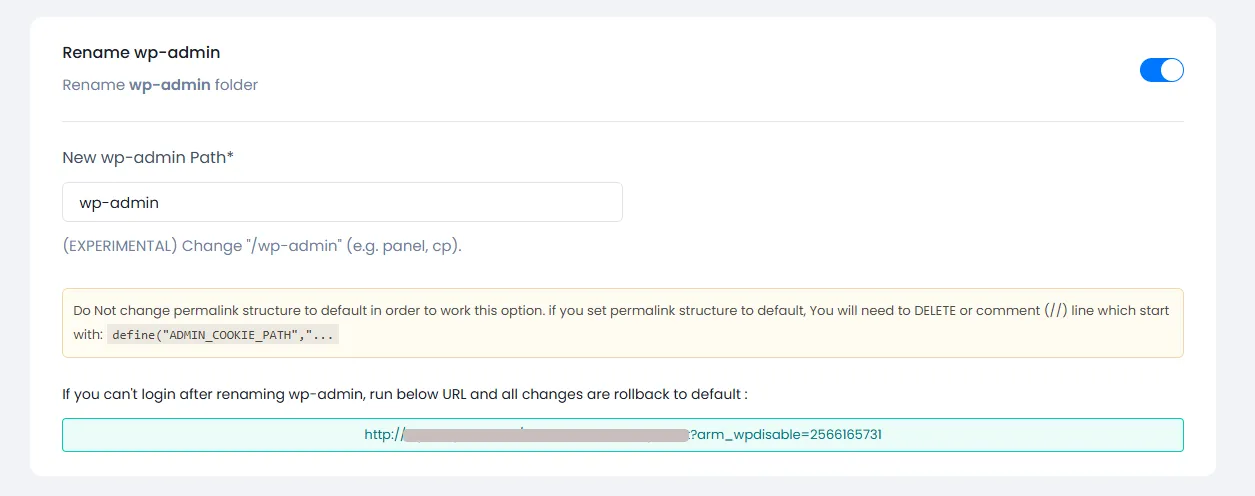1255x496 pixels.
Task: Click the "New wp-admin Path*" field label
Action: [x=145, y=157]
